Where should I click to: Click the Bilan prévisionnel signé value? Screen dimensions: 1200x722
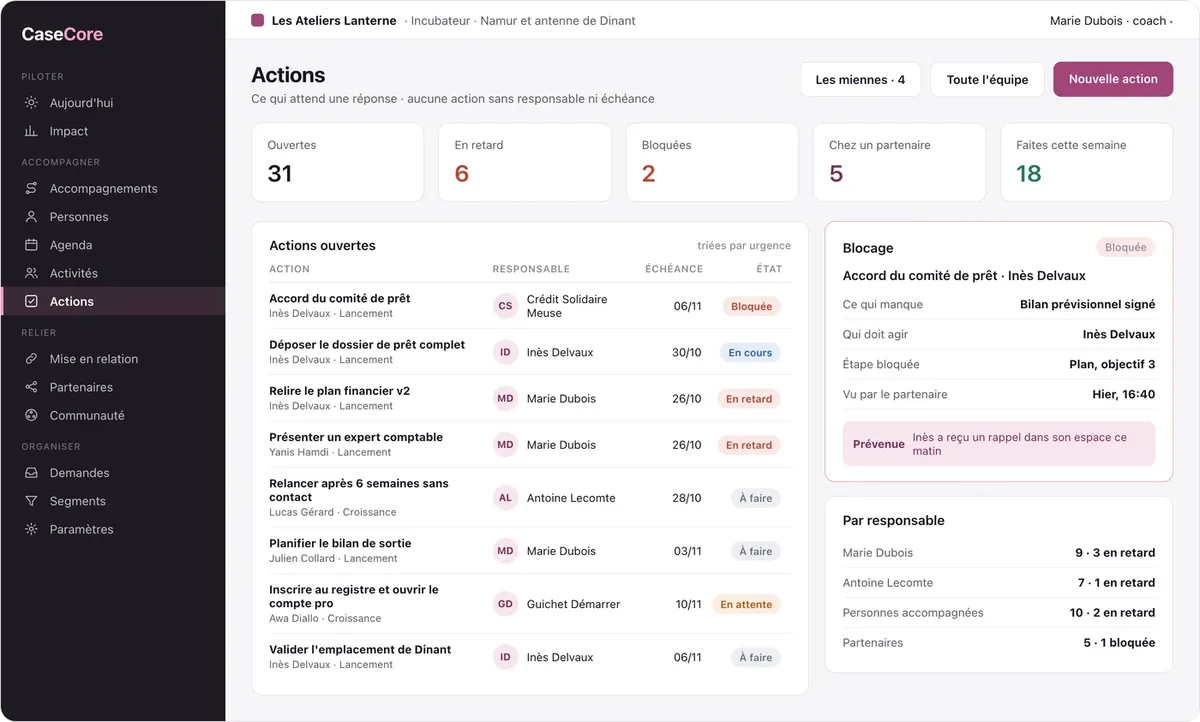(1087, 304)
